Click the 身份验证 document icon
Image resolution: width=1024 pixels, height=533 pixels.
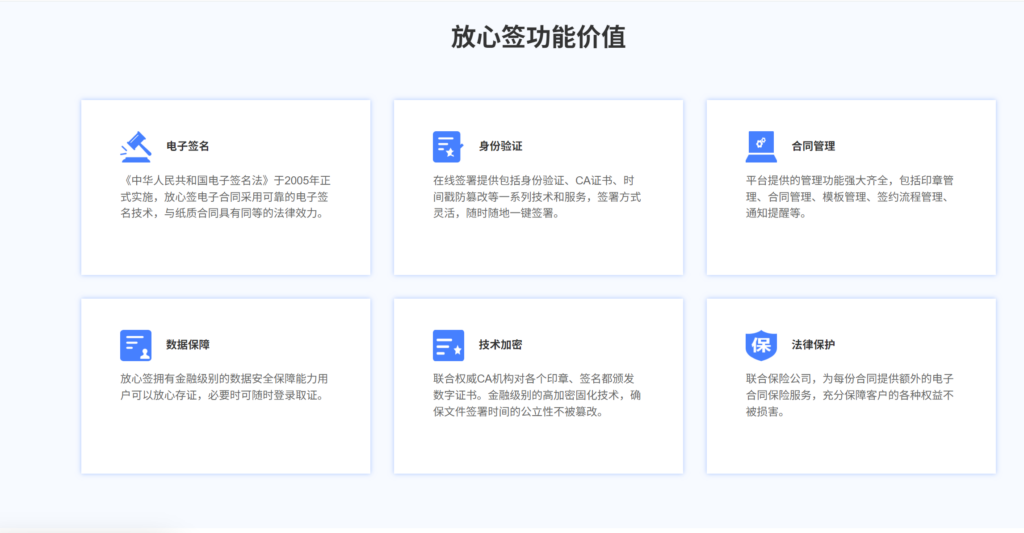(447, 146)
